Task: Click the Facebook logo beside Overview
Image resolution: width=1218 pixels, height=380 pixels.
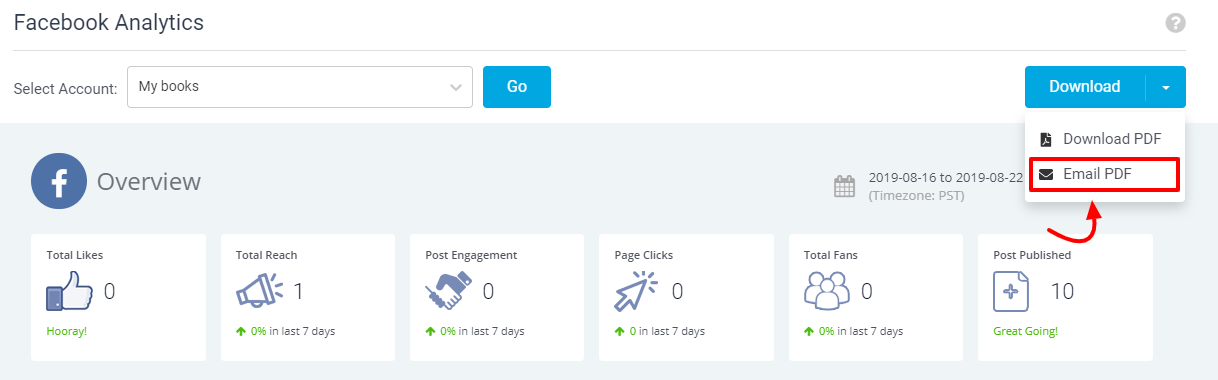Action: pyautogui.click(x=59, y=181)
